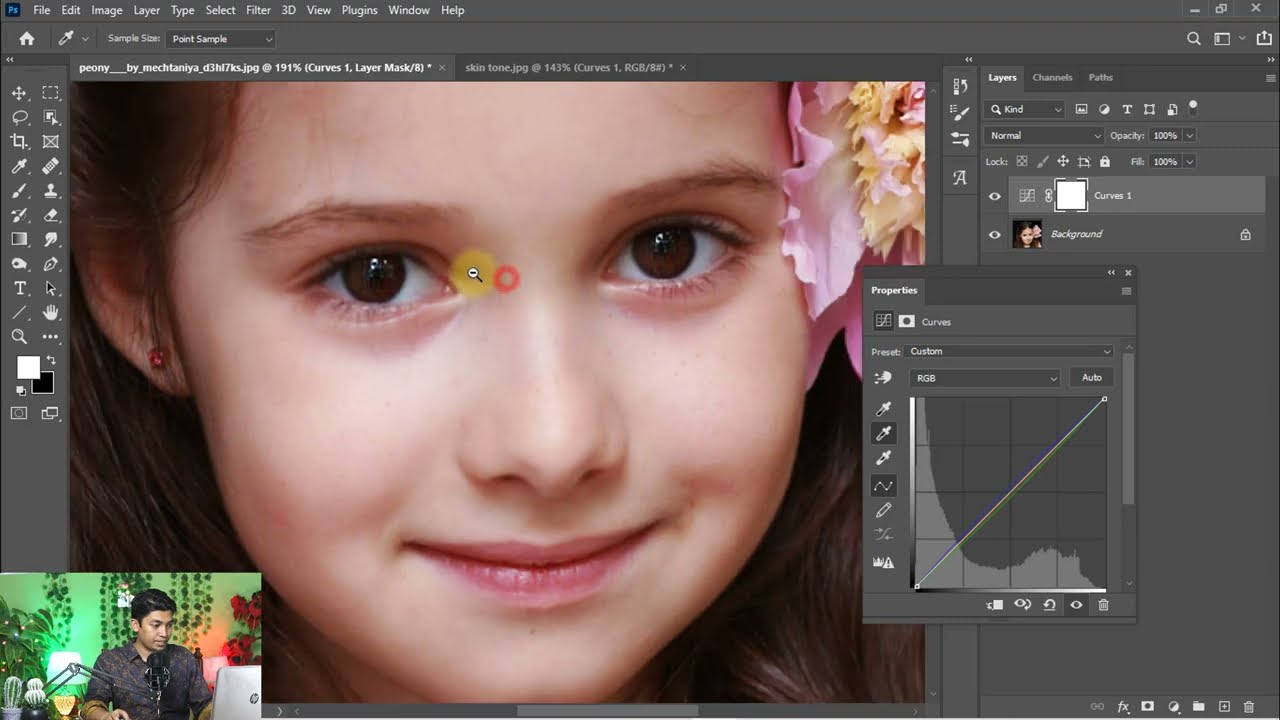Open the RGB channel dropdown
The image size is (1280, 720).
984,378
